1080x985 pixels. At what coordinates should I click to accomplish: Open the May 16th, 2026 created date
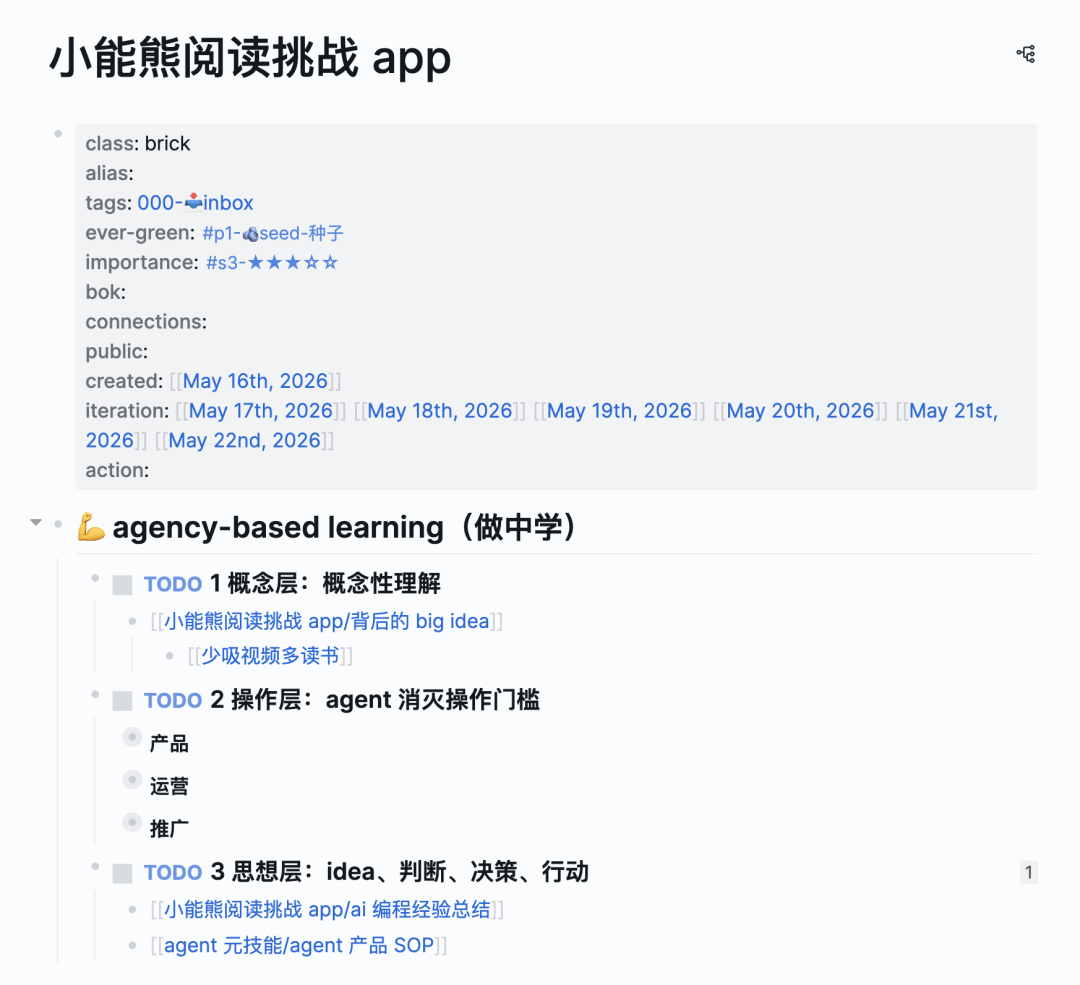click(x=255, y=381)
